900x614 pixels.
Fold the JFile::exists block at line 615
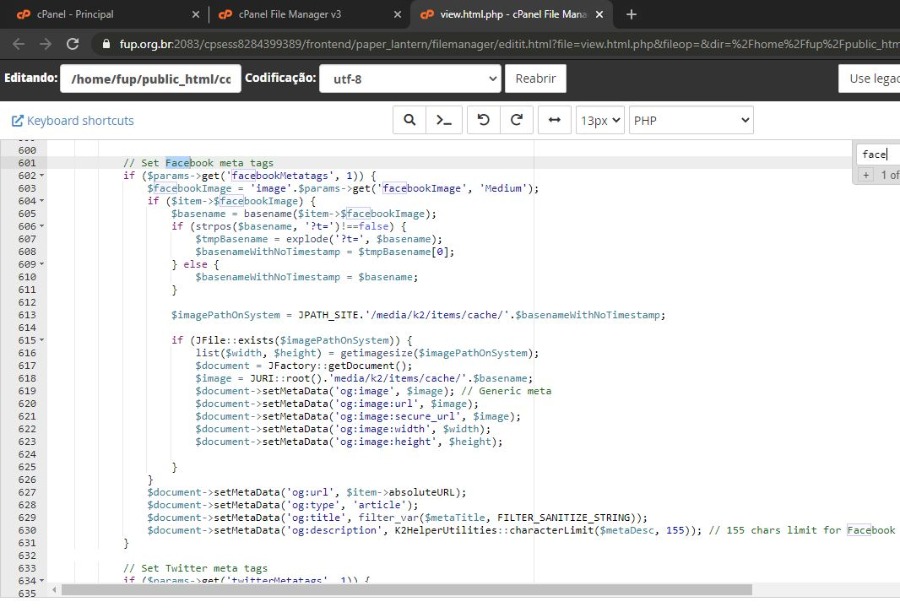tap(42, 340)
